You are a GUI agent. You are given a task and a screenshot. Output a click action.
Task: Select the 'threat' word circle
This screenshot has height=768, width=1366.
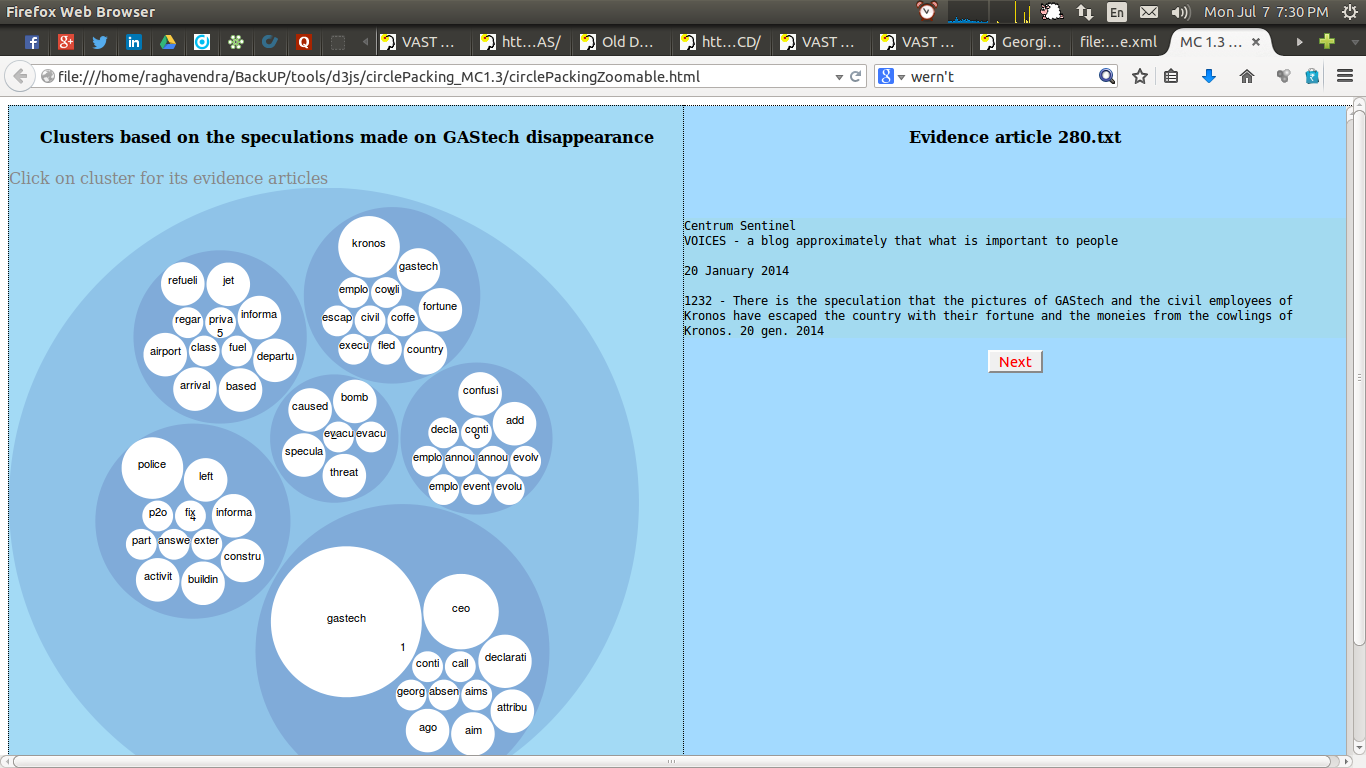344,475
